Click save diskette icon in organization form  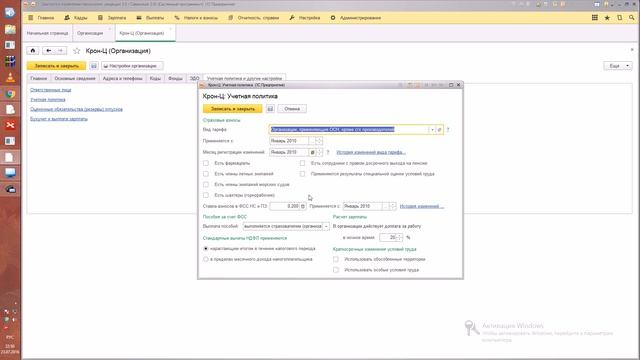(94, 66)
